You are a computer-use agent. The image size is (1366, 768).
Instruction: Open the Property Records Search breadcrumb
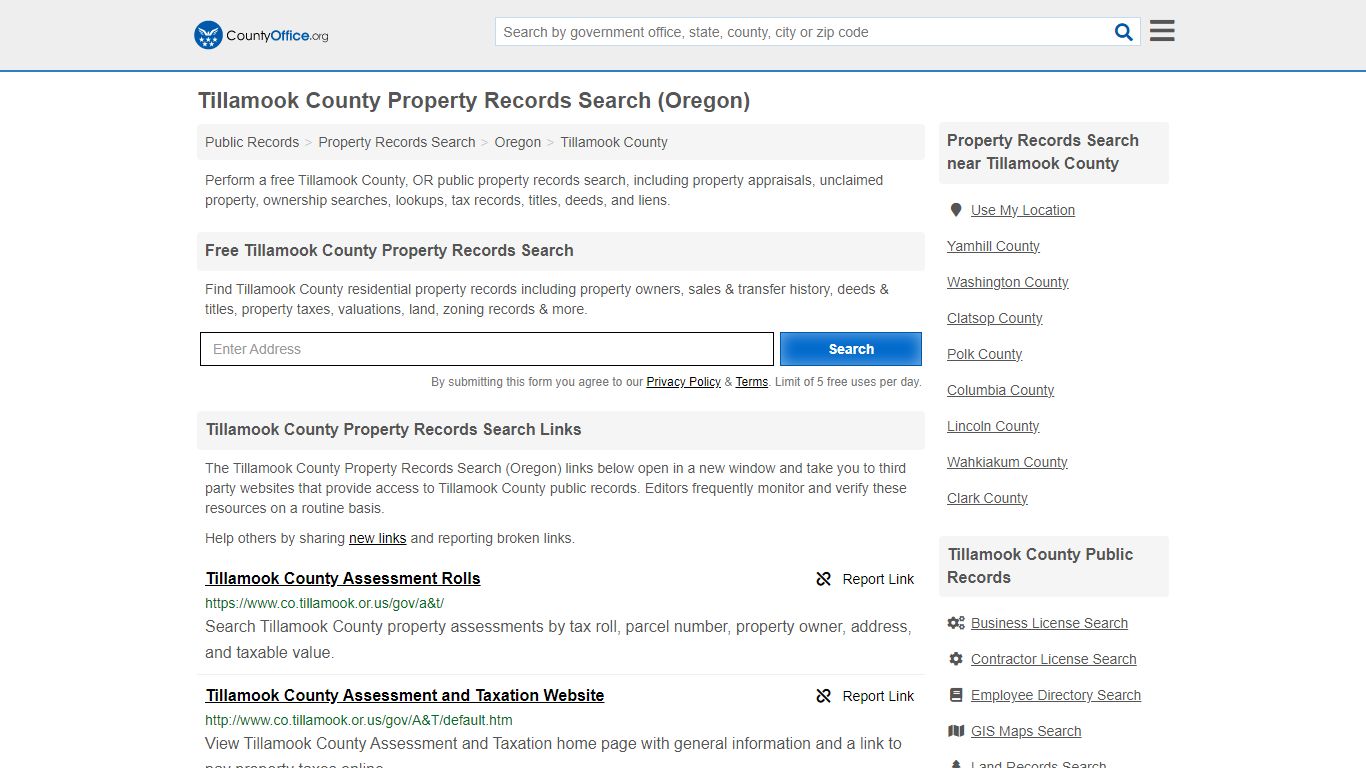(397, 142)
